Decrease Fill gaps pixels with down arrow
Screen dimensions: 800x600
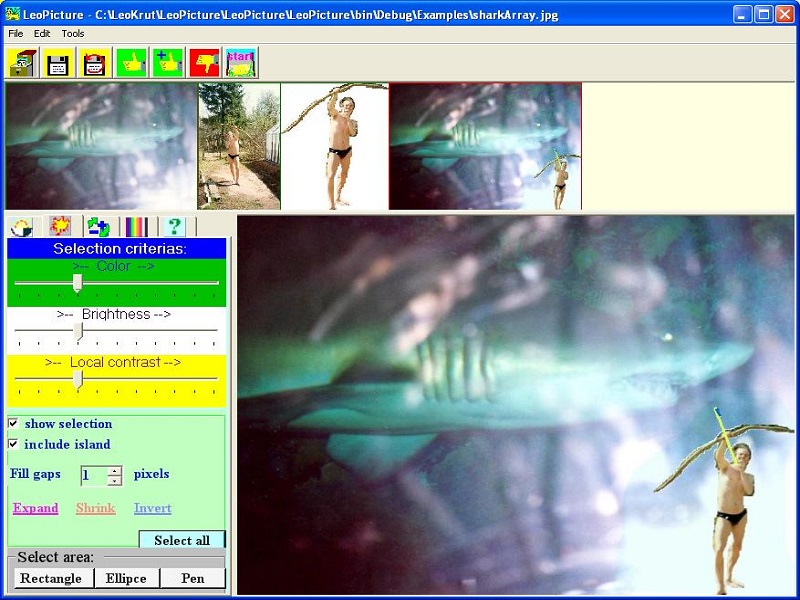point(115,481)
